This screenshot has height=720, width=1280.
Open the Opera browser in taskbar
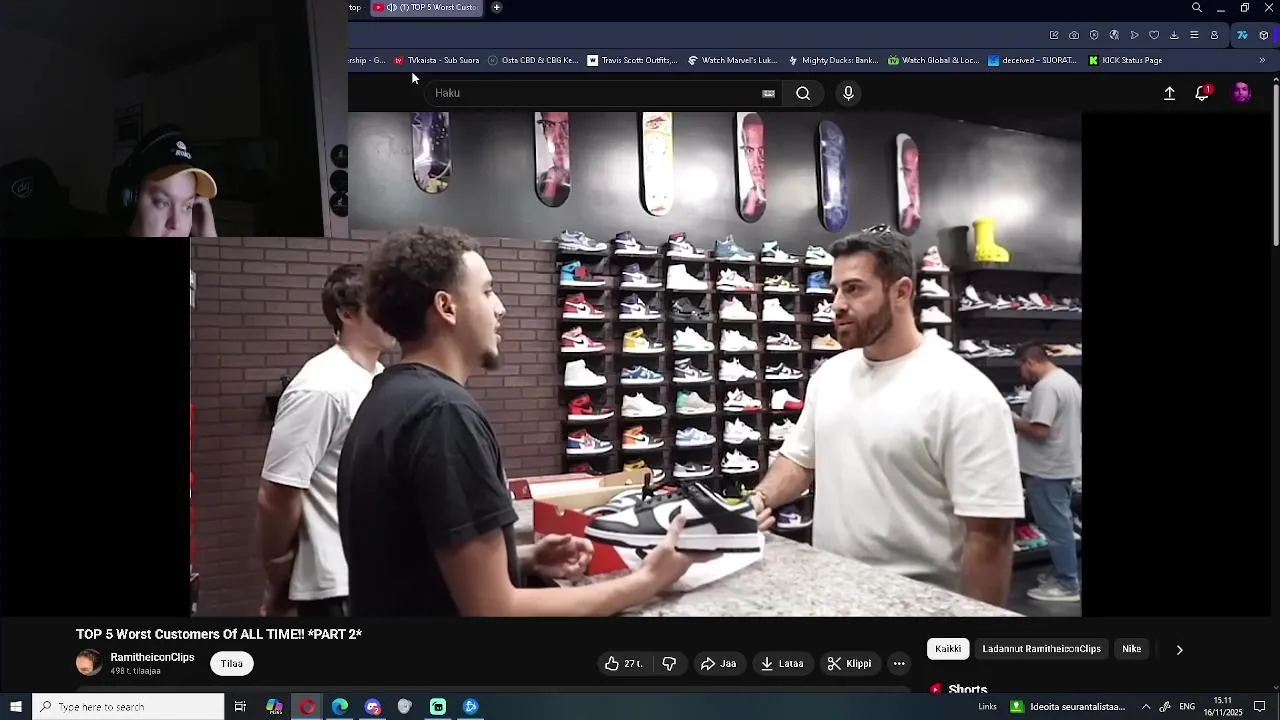pos(307,707)
